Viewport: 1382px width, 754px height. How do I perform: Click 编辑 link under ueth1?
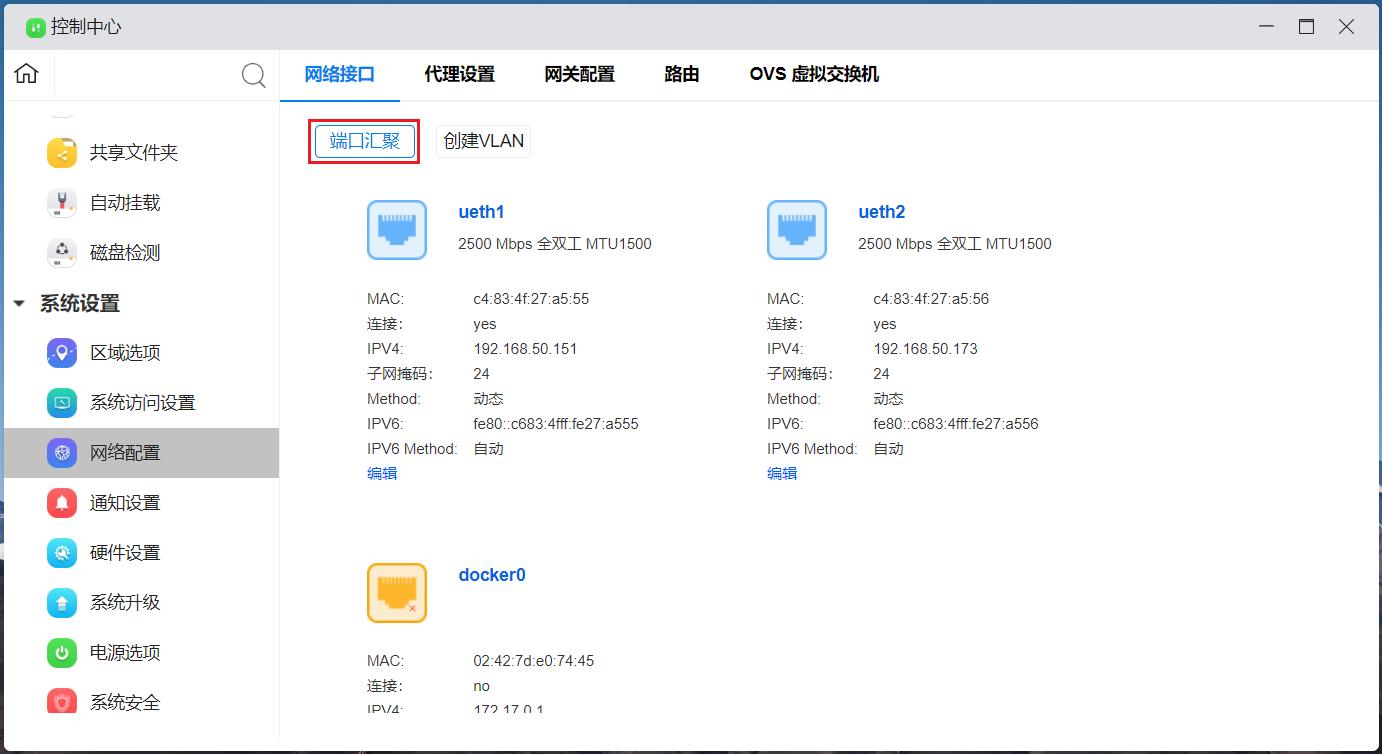382,474
